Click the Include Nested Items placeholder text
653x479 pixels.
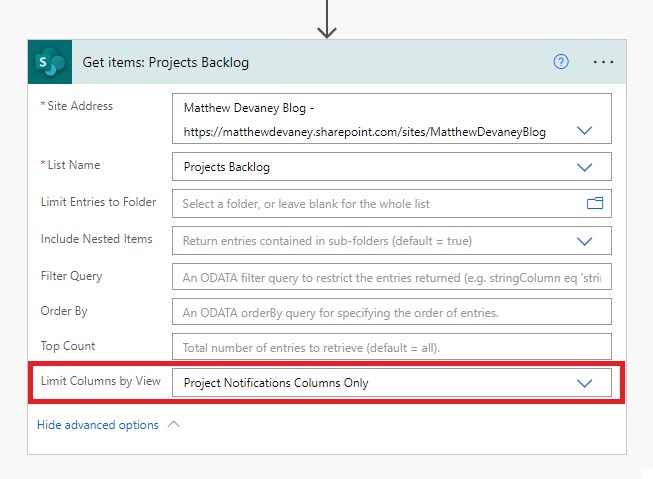click(x=327, y=241)
